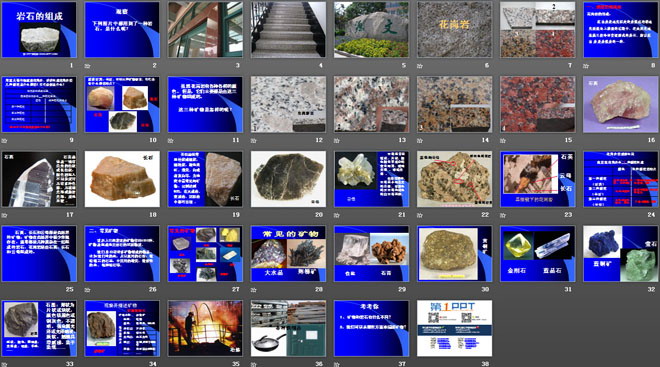
Task: Select slide 36 with the frying pan
Action: coord(288,328)
